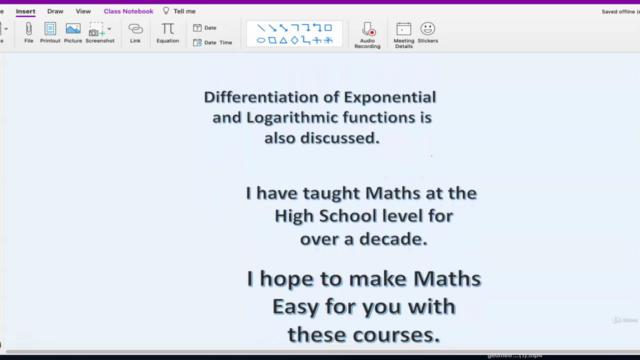Select the straight line shape
Screen dimensions: 640x360
click(x=261, y=28)
